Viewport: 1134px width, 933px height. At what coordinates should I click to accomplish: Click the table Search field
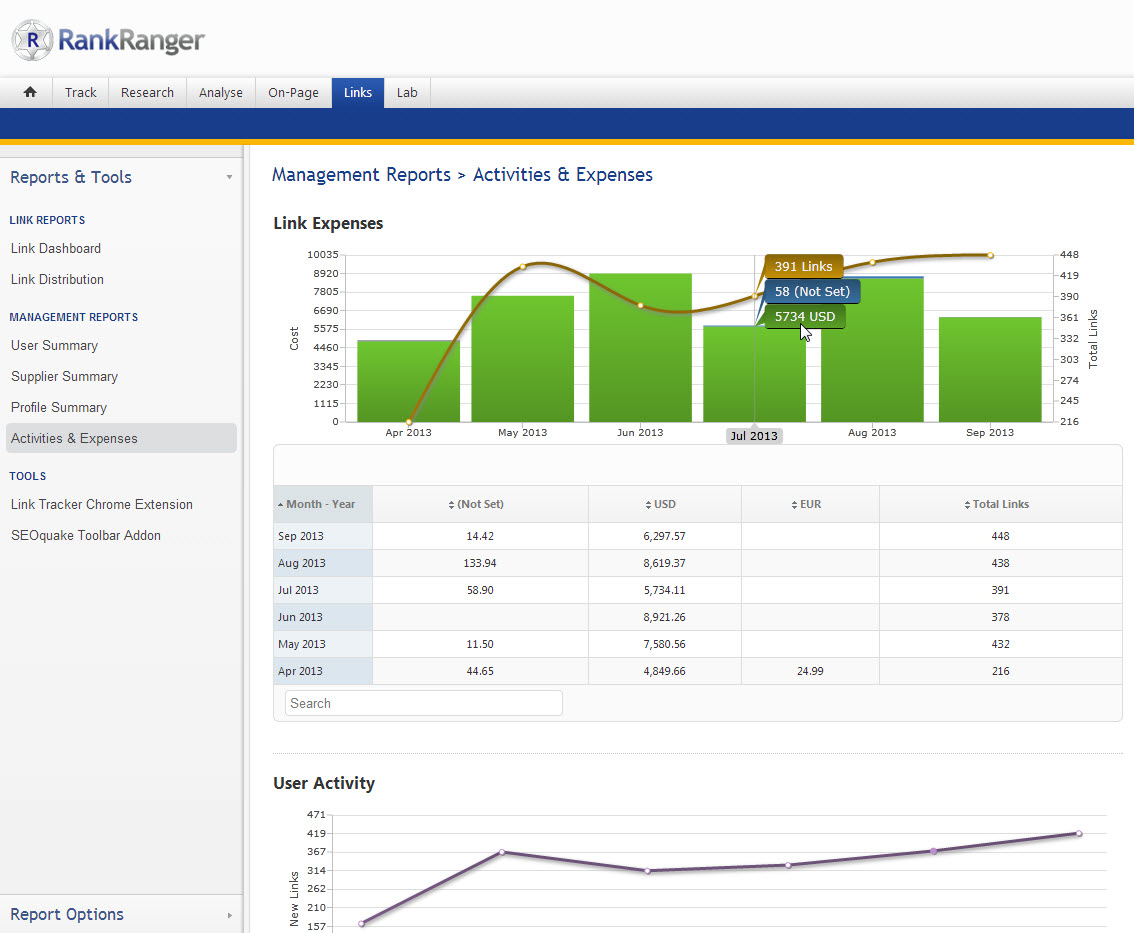pos(423,703)
